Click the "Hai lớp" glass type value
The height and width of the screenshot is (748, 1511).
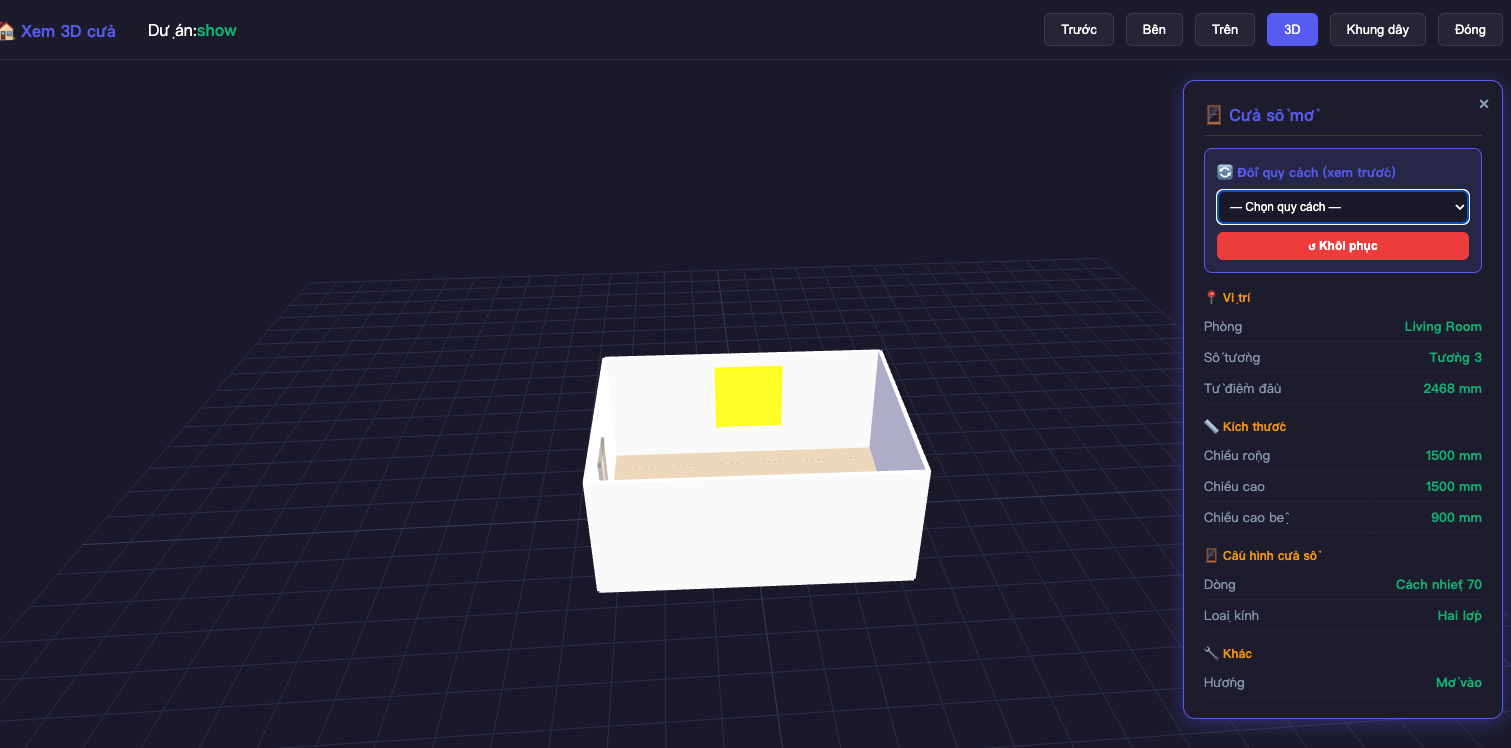(x=1460, y=615)
